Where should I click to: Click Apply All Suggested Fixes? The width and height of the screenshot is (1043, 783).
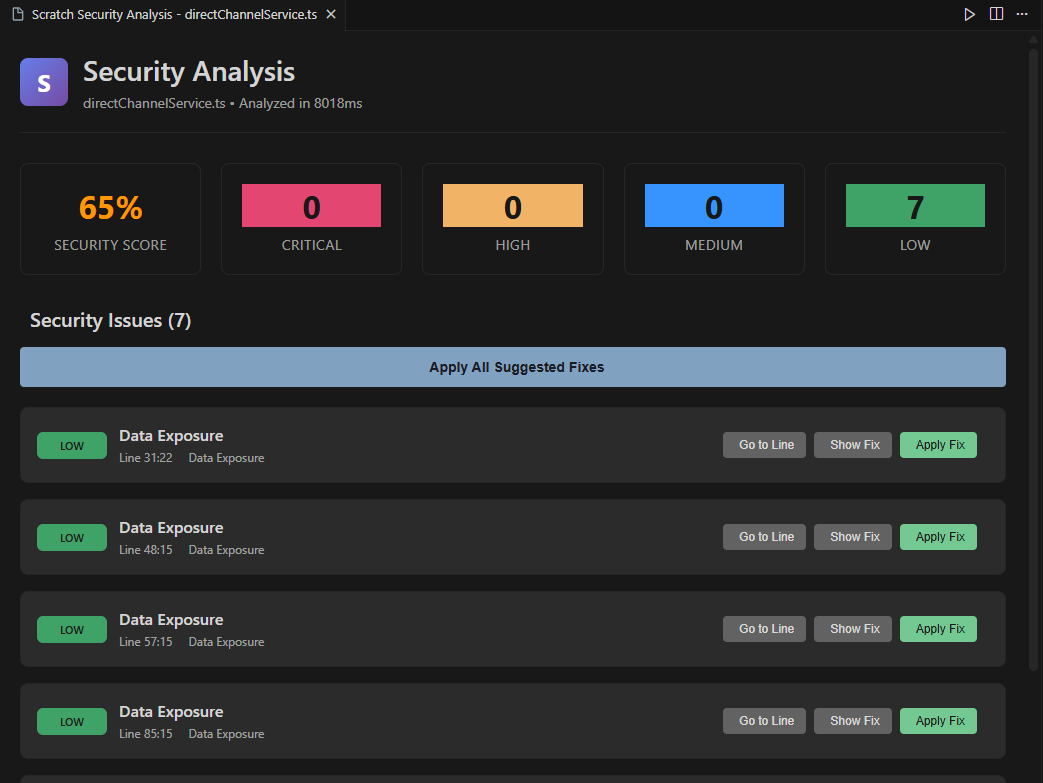(x=512, y=367)
